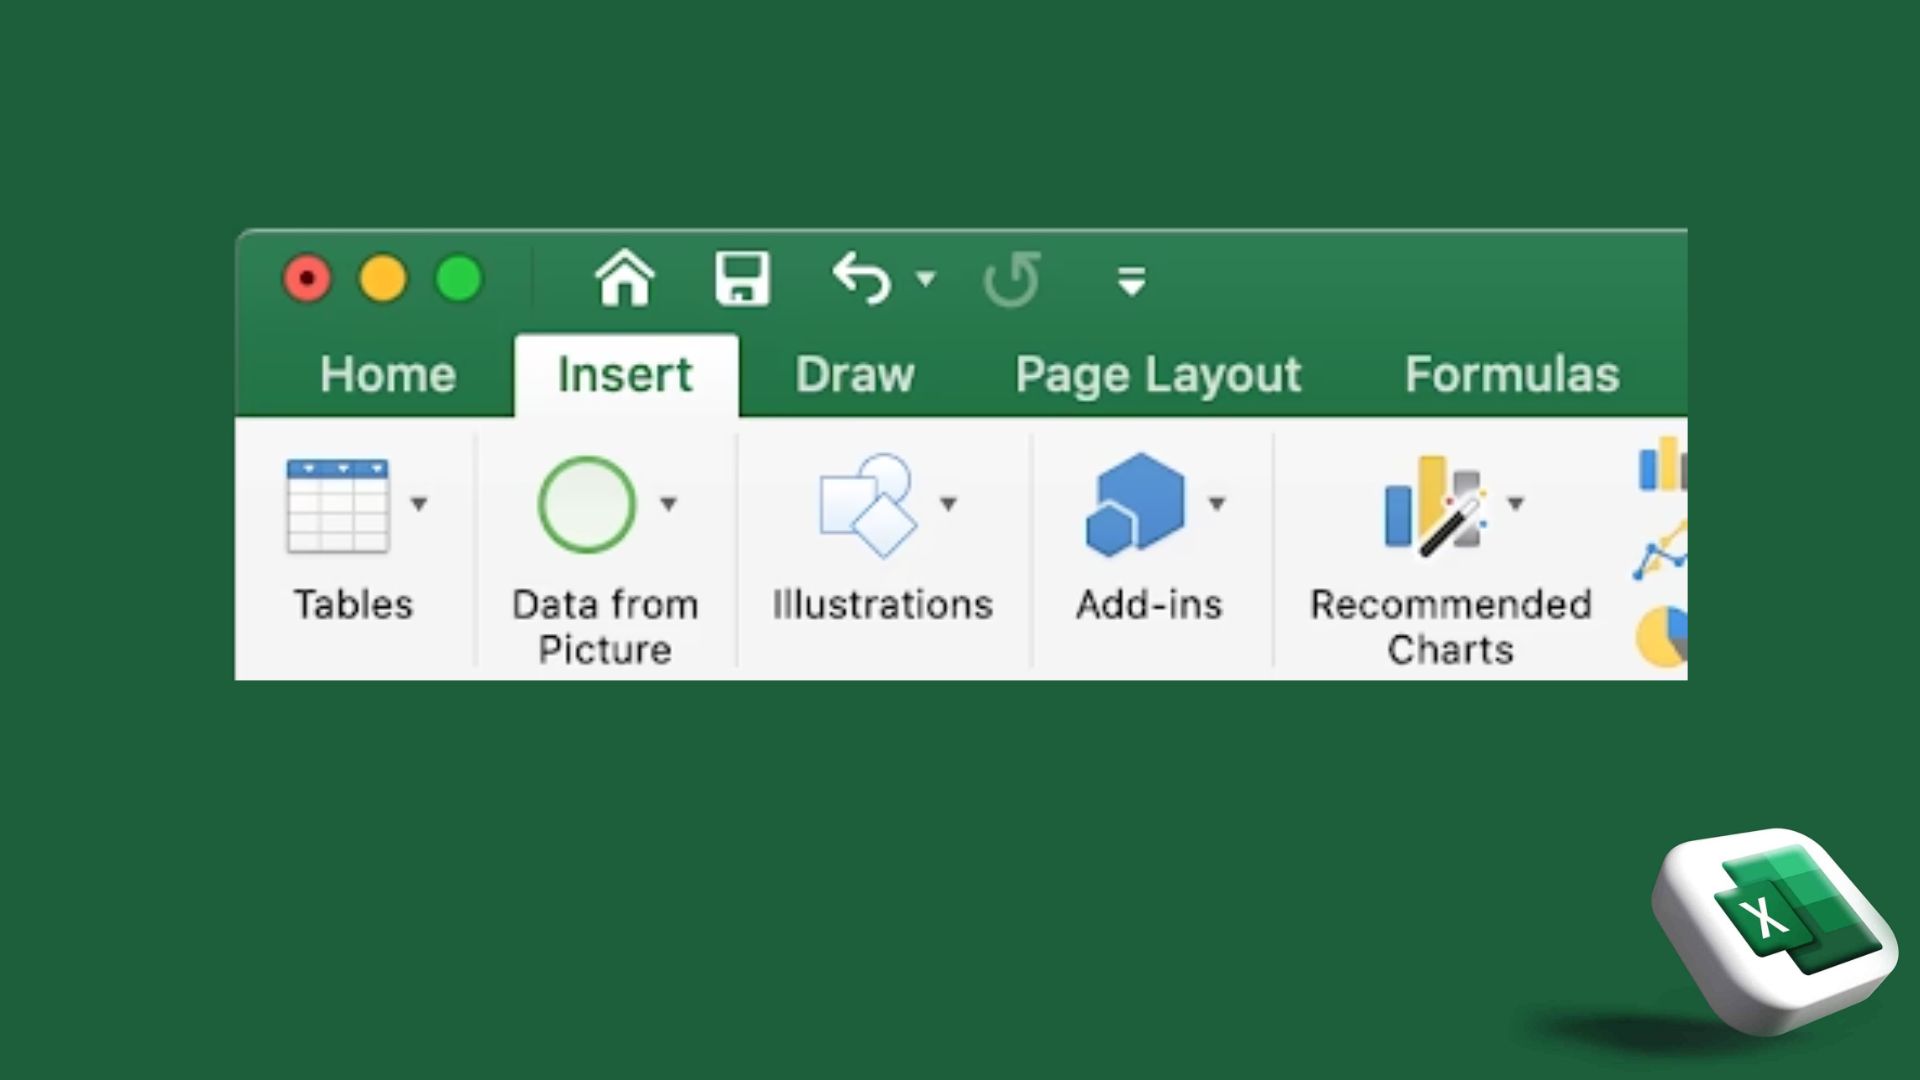Click the Add-ins hexagon icon
The image size is (1920, 1080).
1135,504
